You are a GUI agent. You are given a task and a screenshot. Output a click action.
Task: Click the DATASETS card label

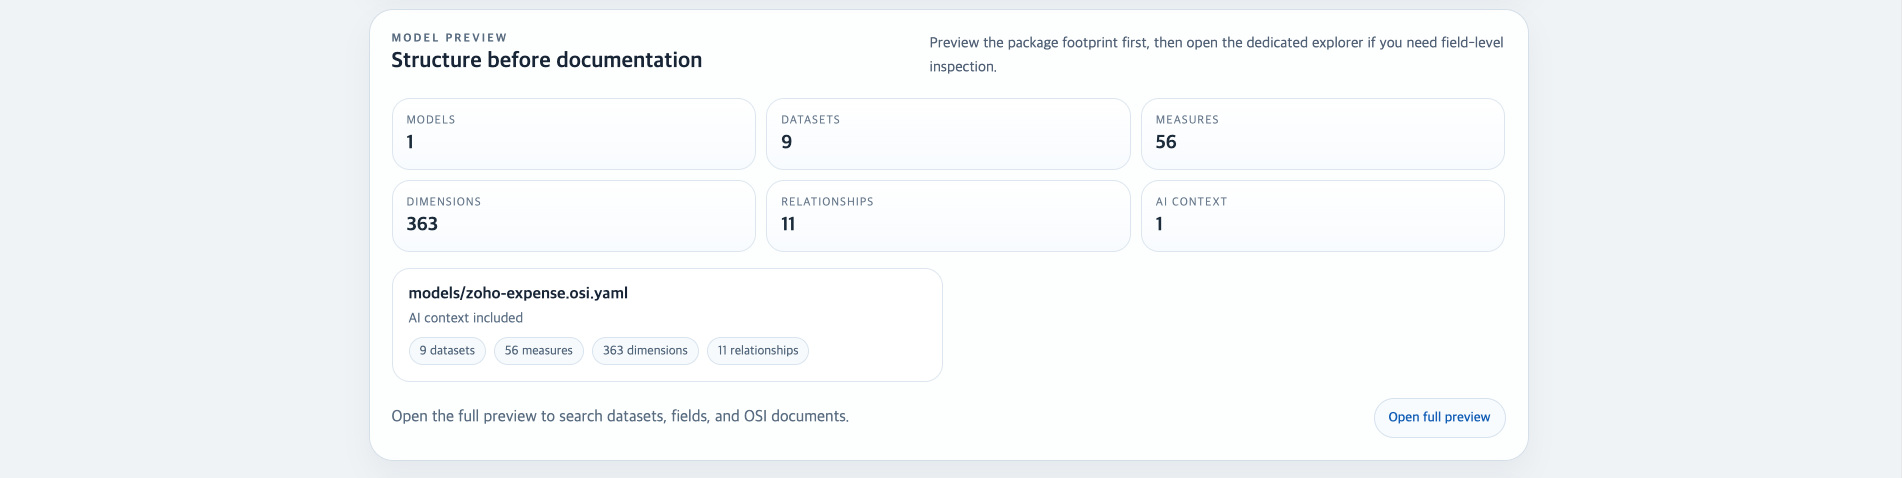(x=810, y=120)
